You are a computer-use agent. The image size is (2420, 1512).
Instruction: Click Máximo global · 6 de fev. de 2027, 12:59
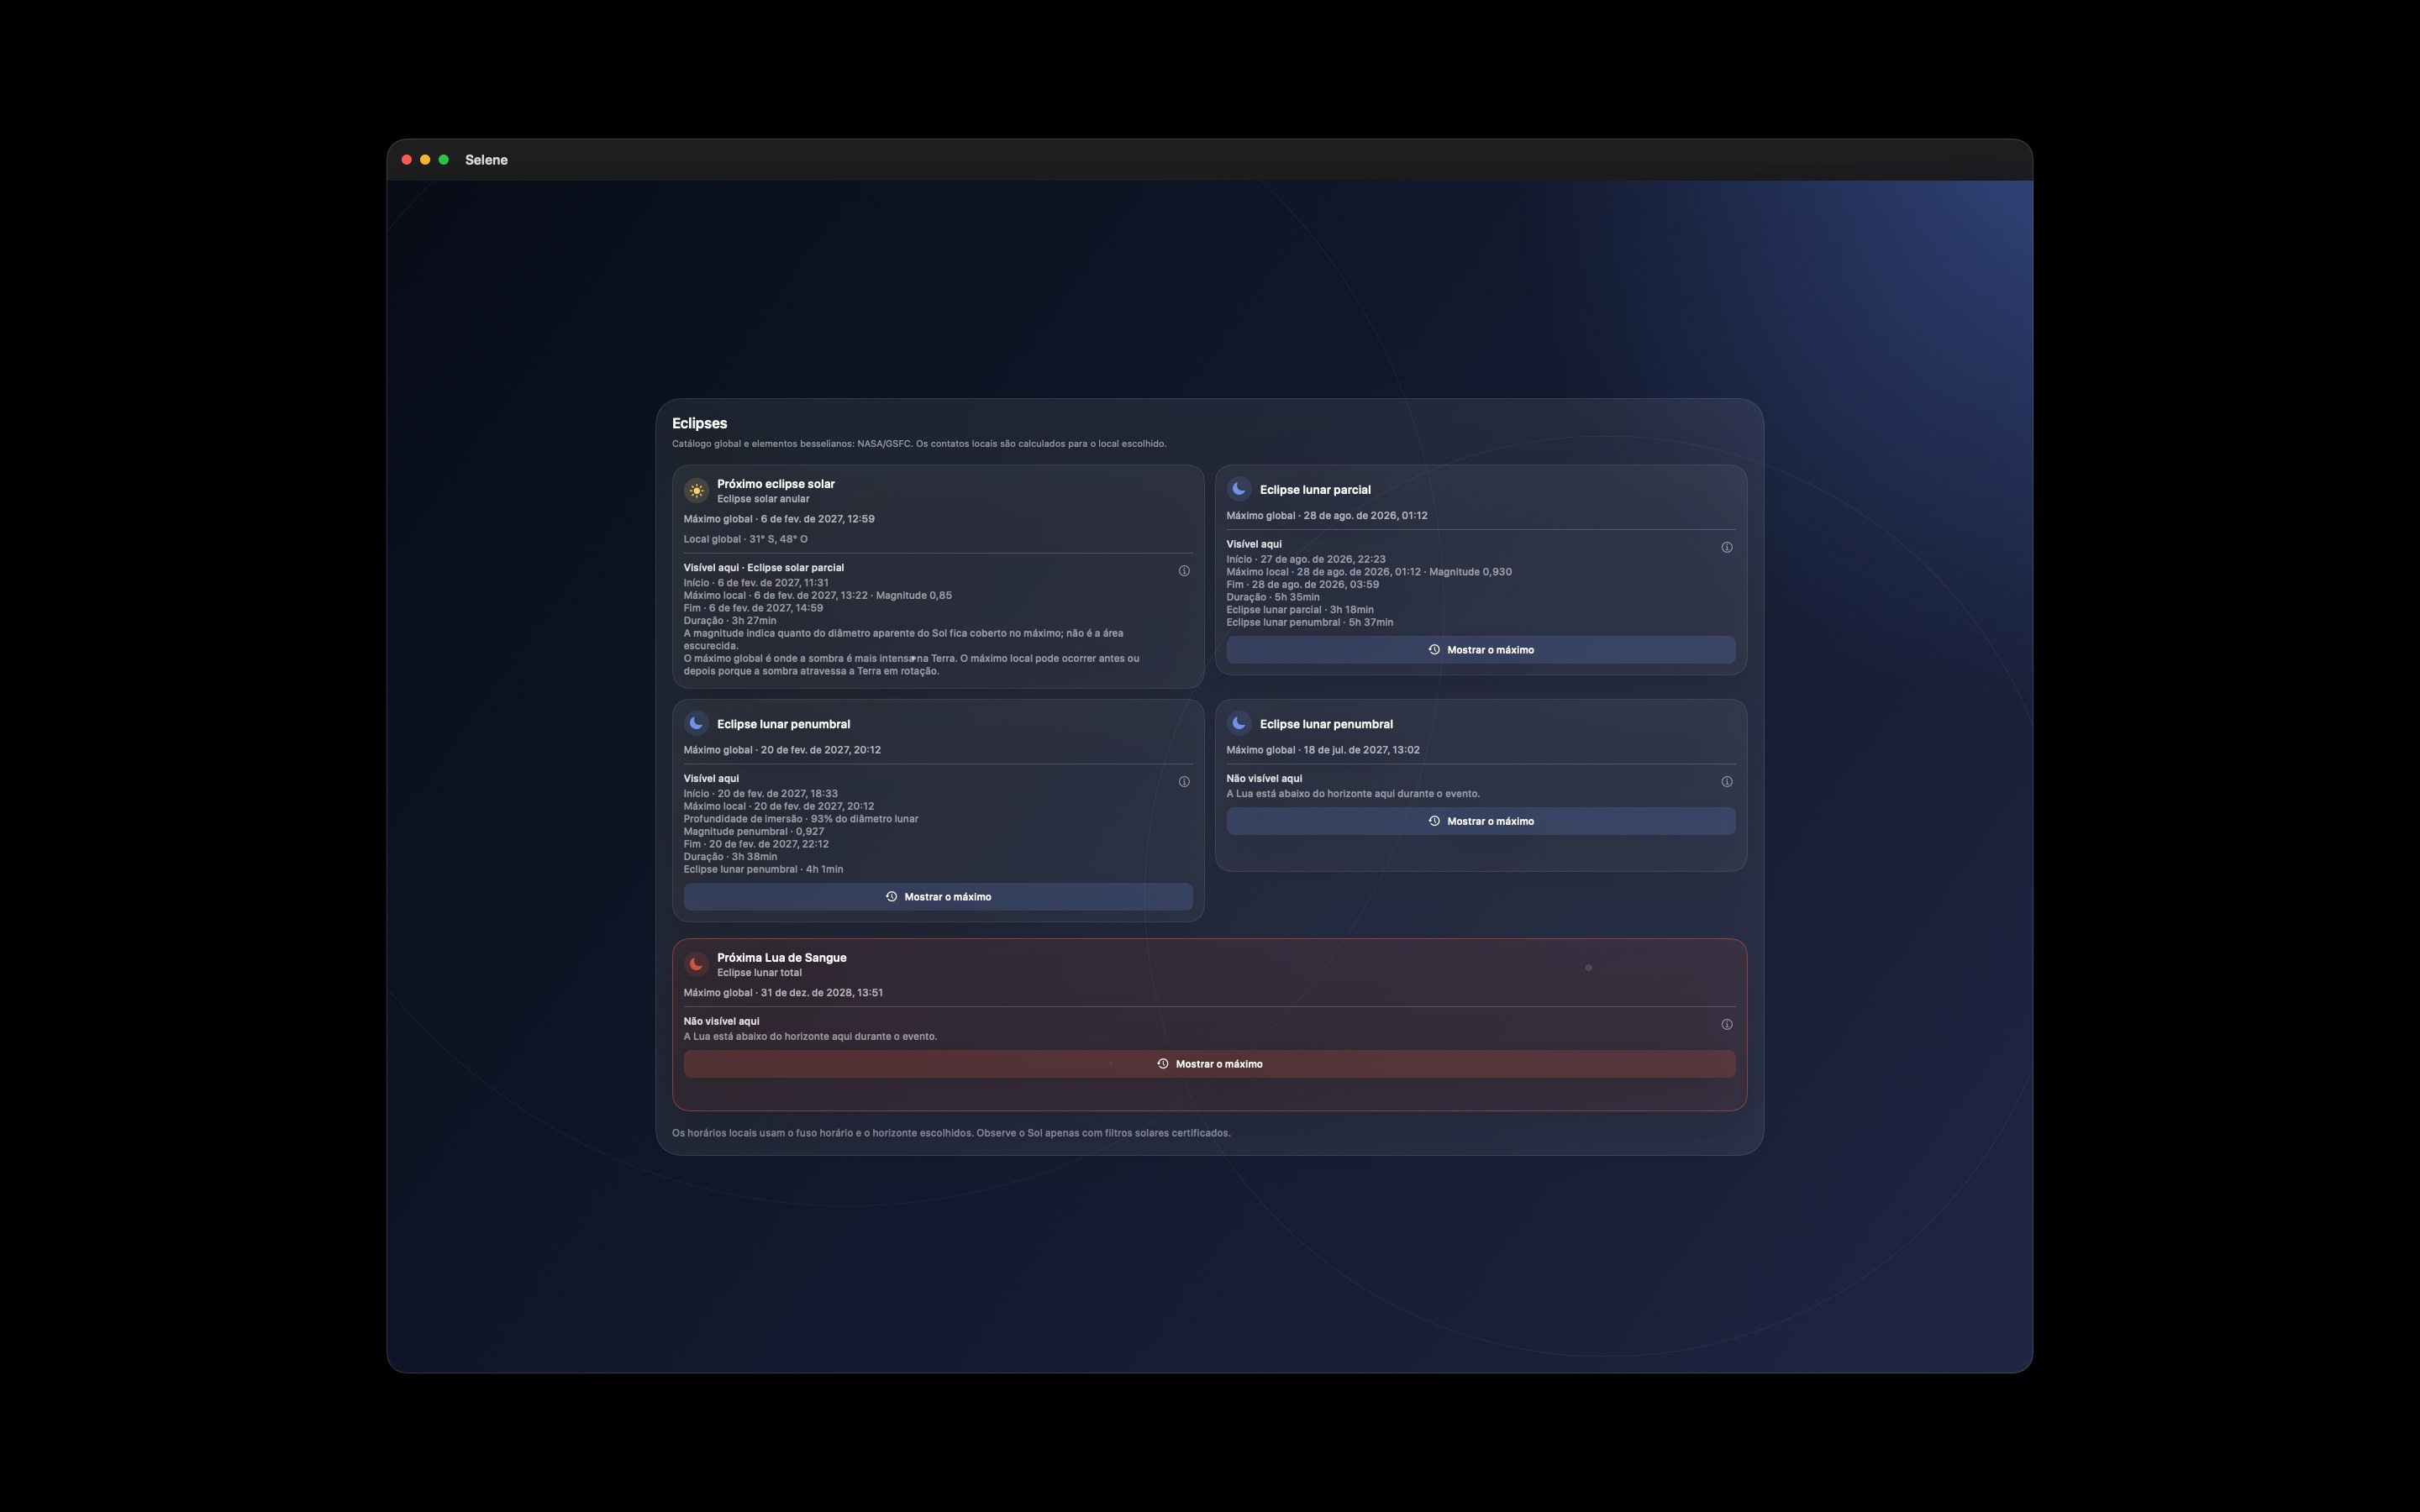pos(779,519)
